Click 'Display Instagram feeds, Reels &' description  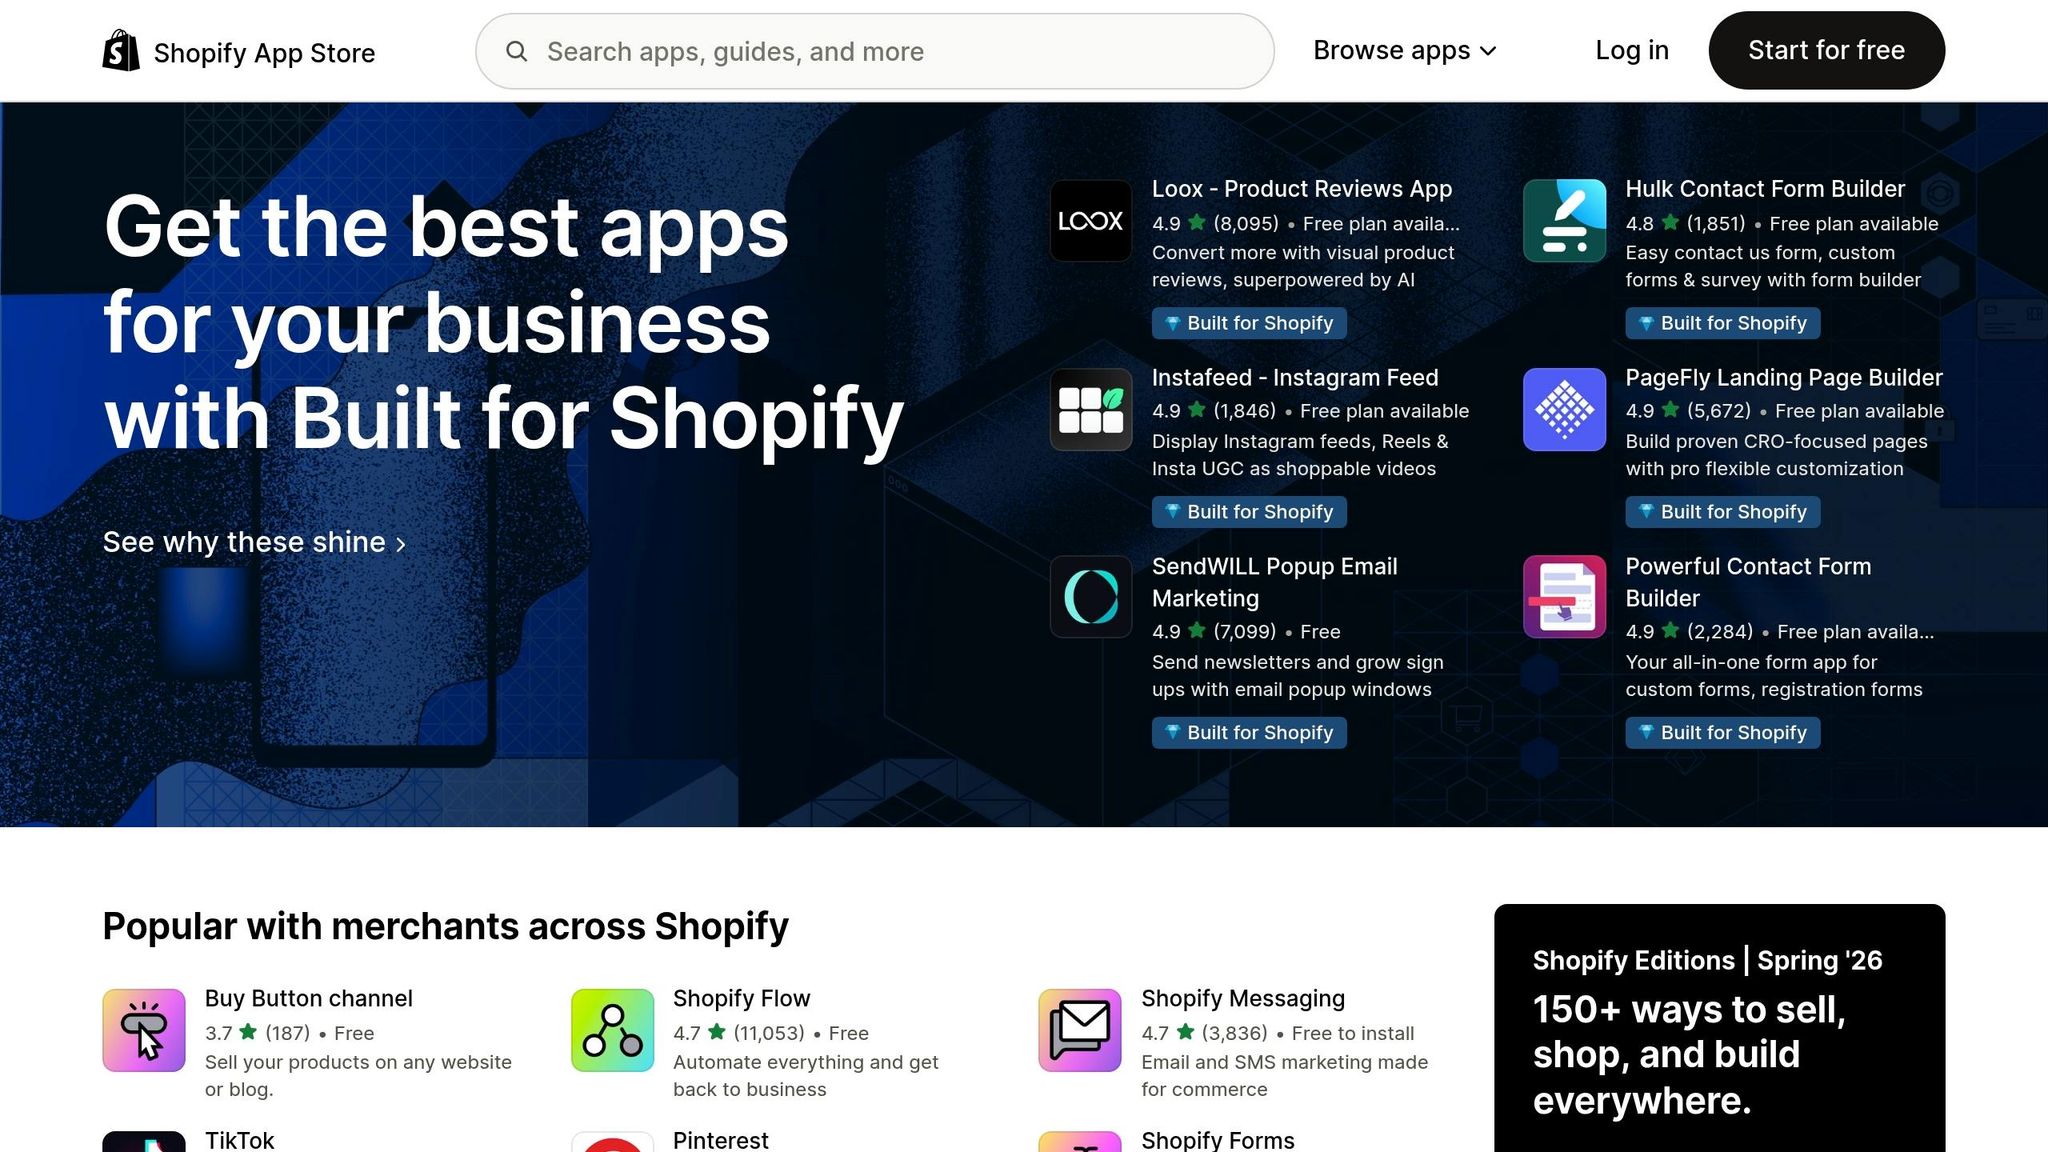click(1300, 455)
